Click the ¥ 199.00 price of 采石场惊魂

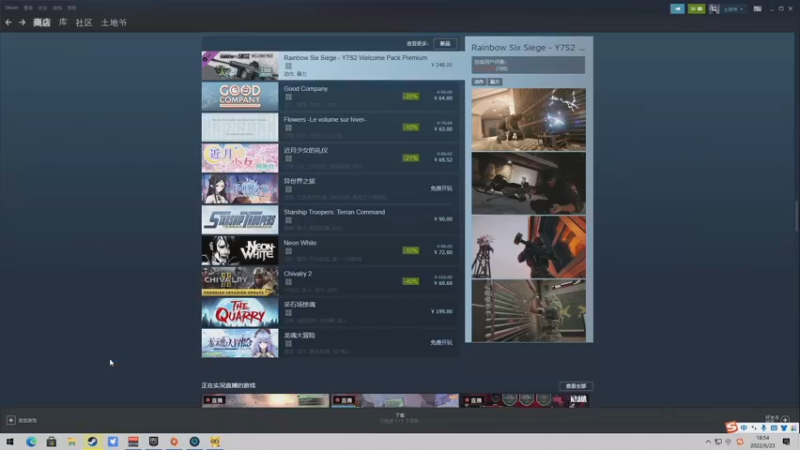click(x=442, y=311)
